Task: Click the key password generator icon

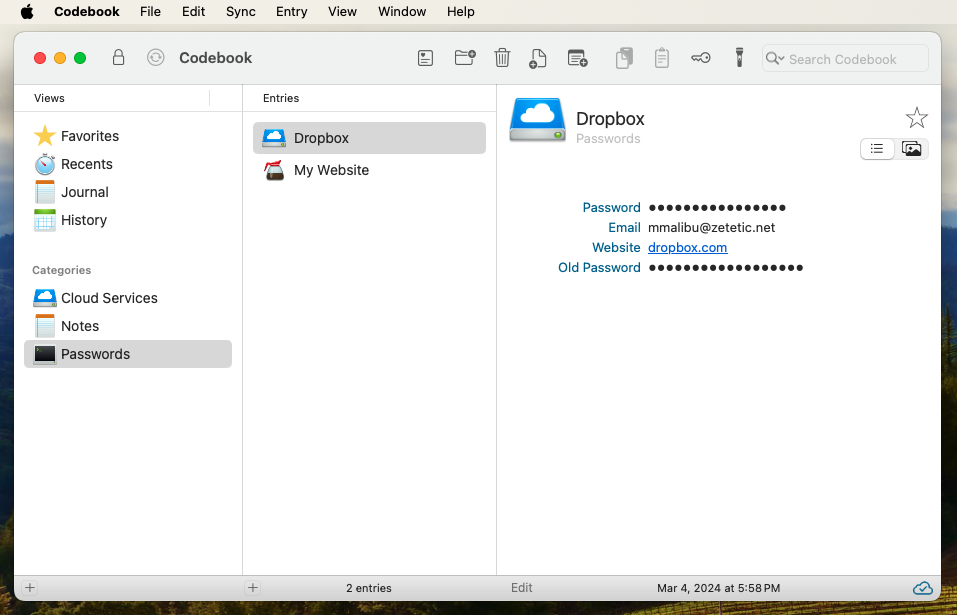Action: pyautogui.click(x=701, y=58)
